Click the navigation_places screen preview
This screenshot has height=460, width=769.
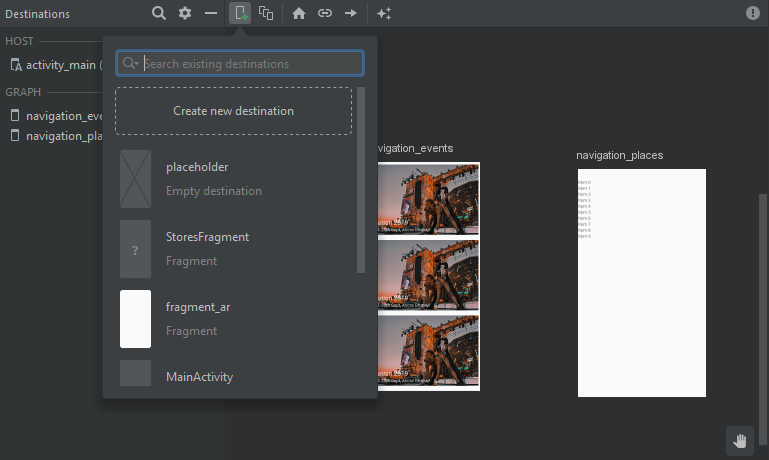coord(641,282)
